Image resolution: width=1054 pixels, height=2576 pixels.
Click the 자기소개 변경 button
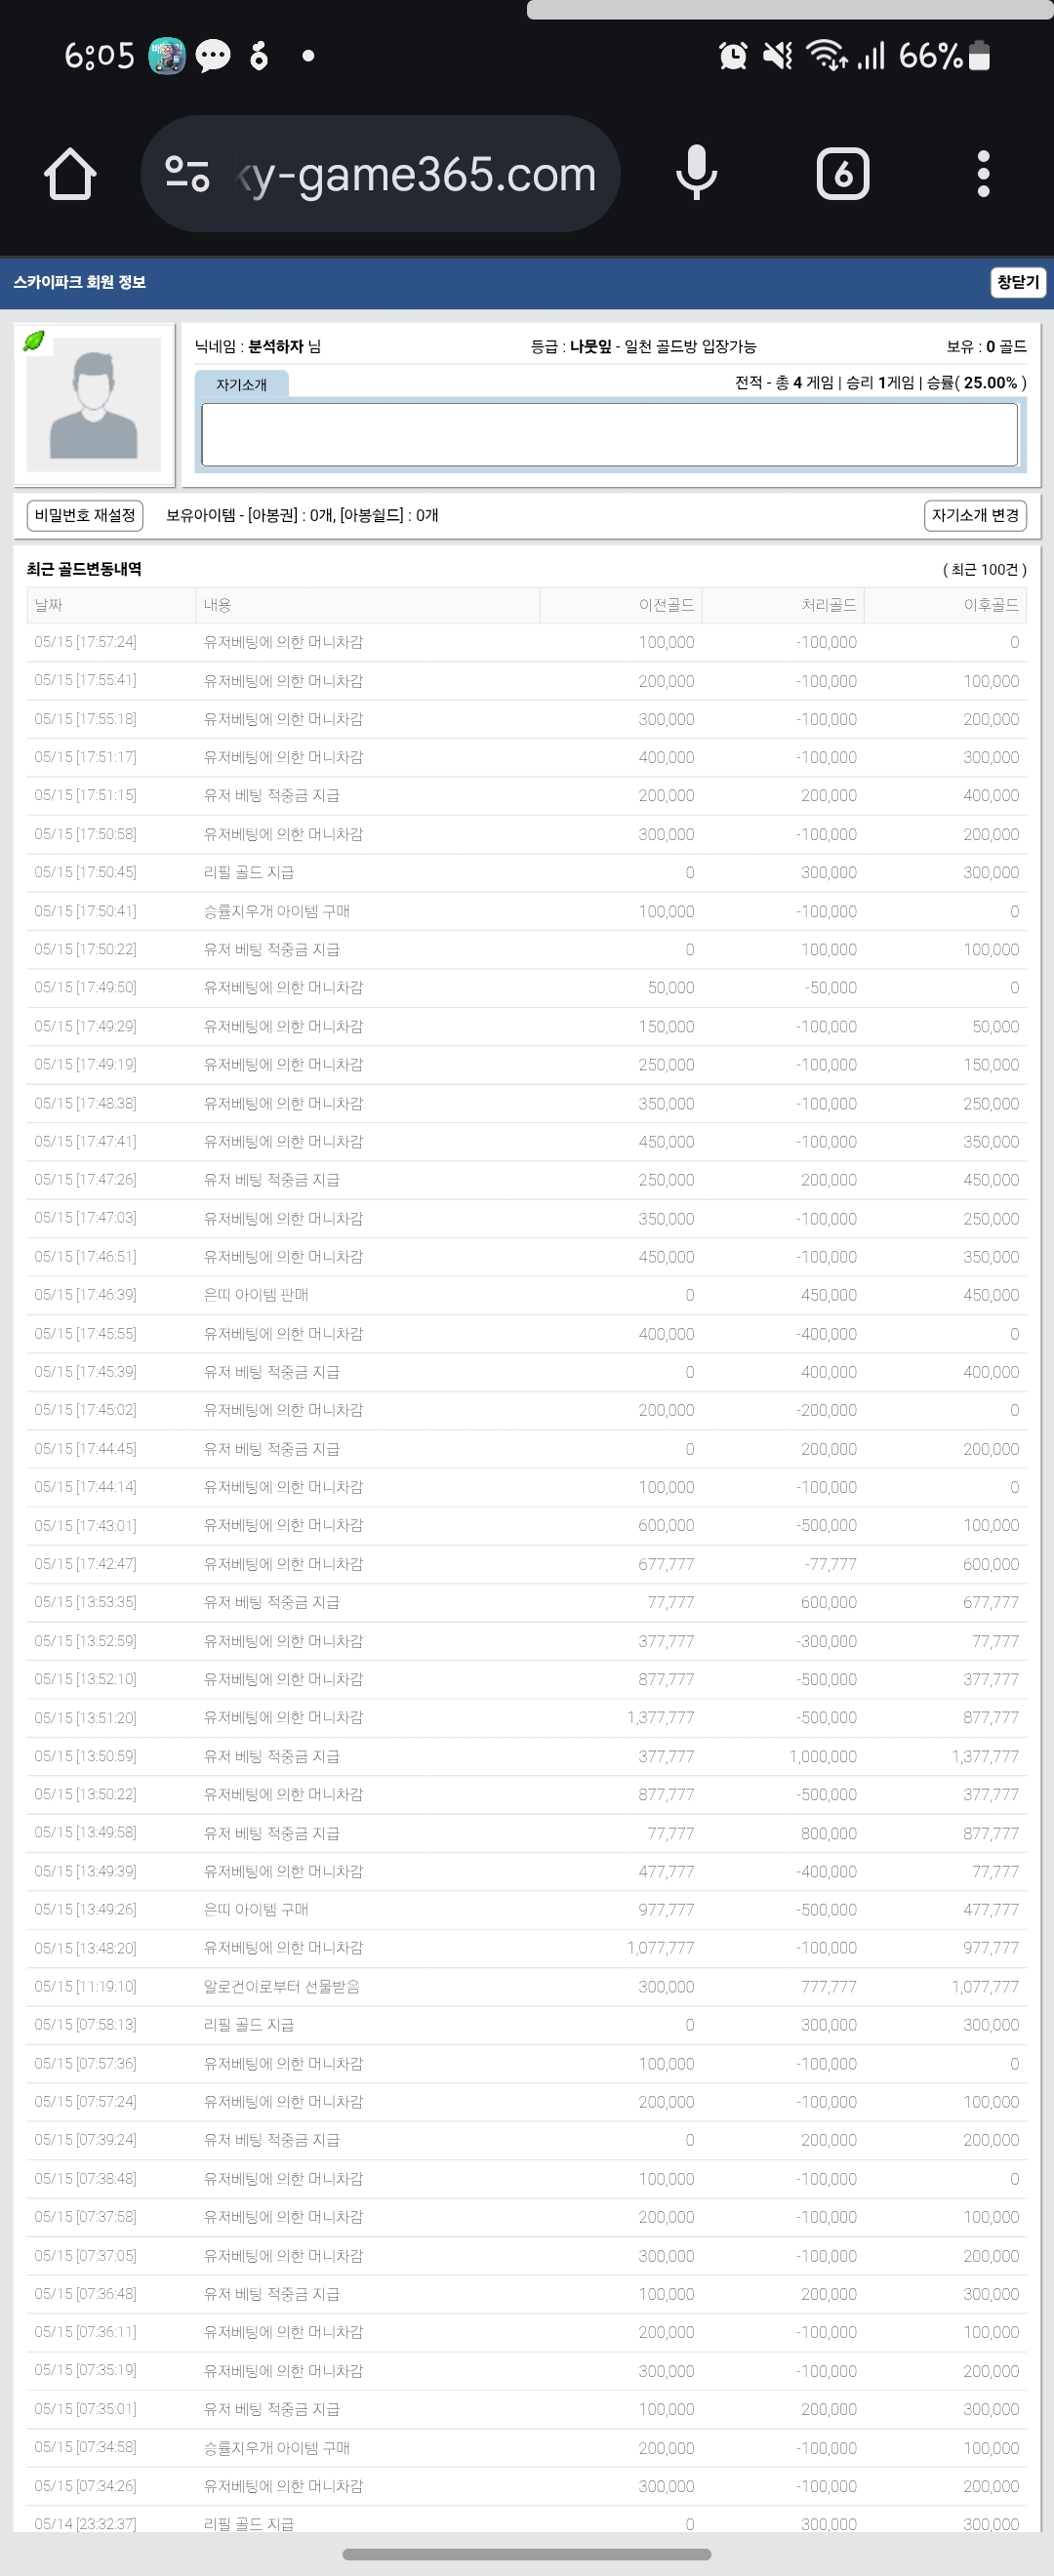point(975,515)
